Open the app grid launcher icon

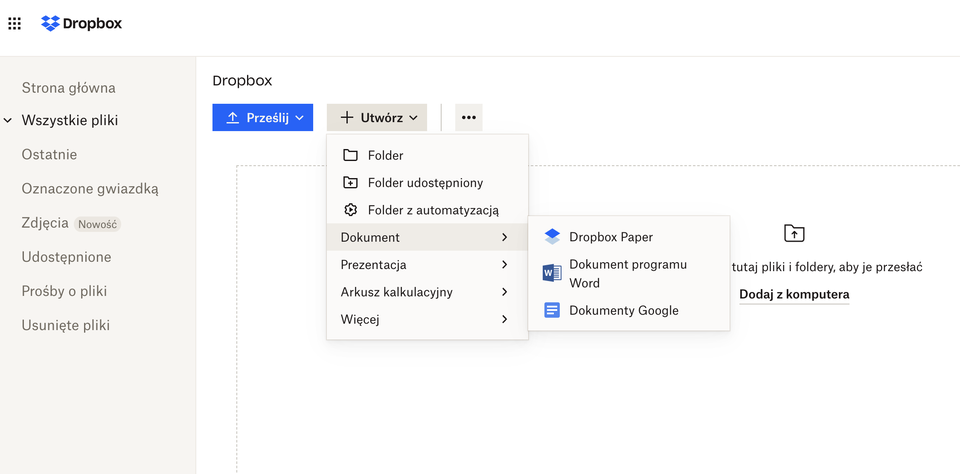[14, 24]
